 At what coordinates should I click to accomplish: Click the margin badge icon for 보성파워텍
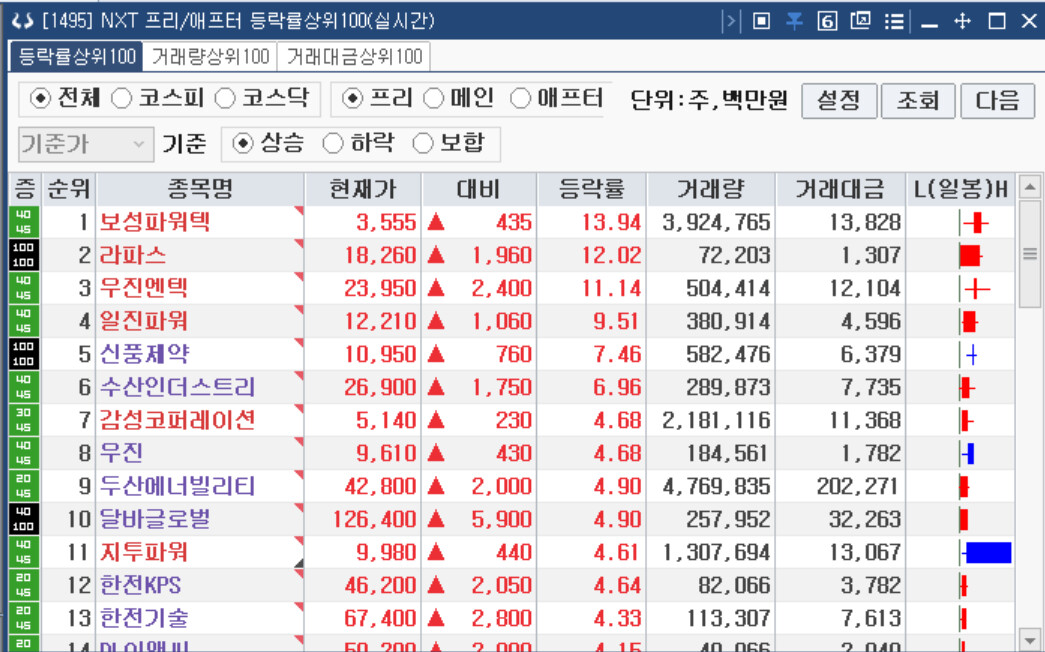pyautogui.click(x=23, y=222)
